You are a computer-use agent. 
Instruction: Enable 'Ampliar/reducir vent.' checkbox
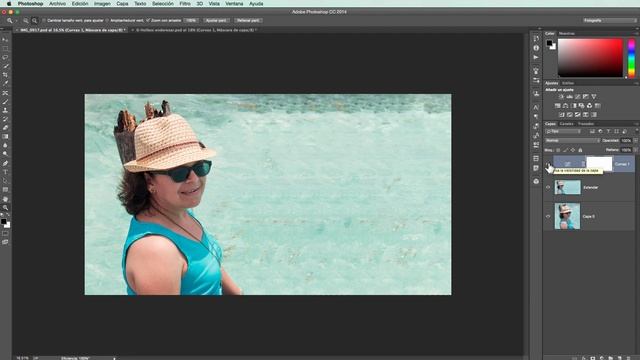click(107, 20)
